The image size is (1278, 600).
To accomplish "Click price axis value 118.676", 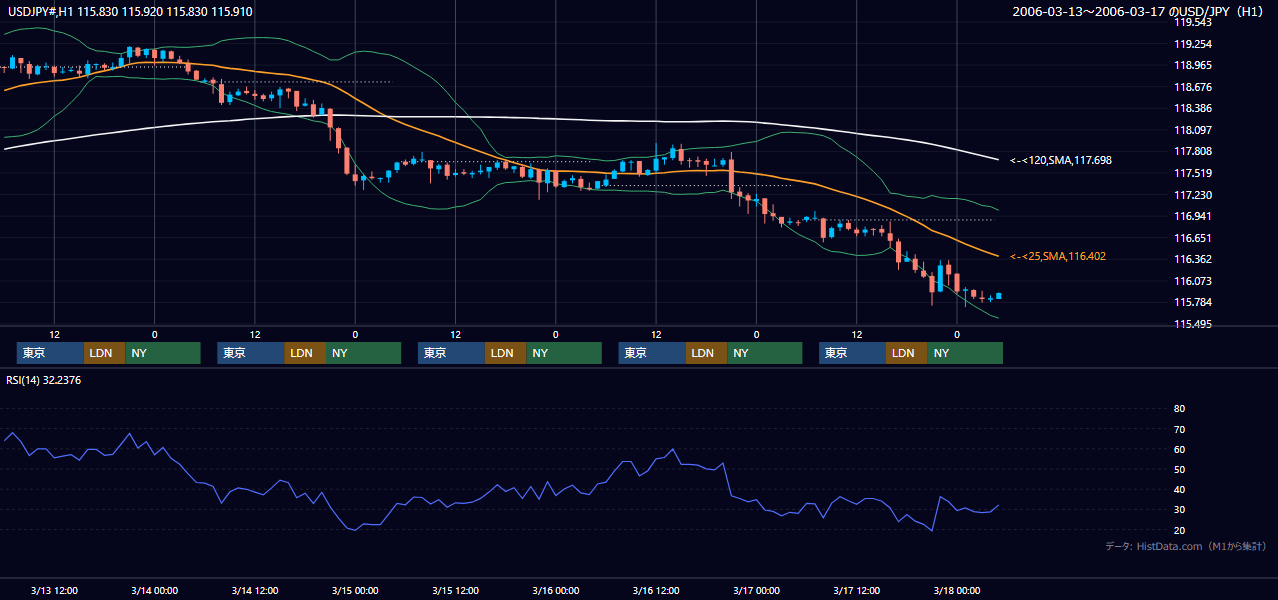I will pyautogui.click(x=1192, y=87).
